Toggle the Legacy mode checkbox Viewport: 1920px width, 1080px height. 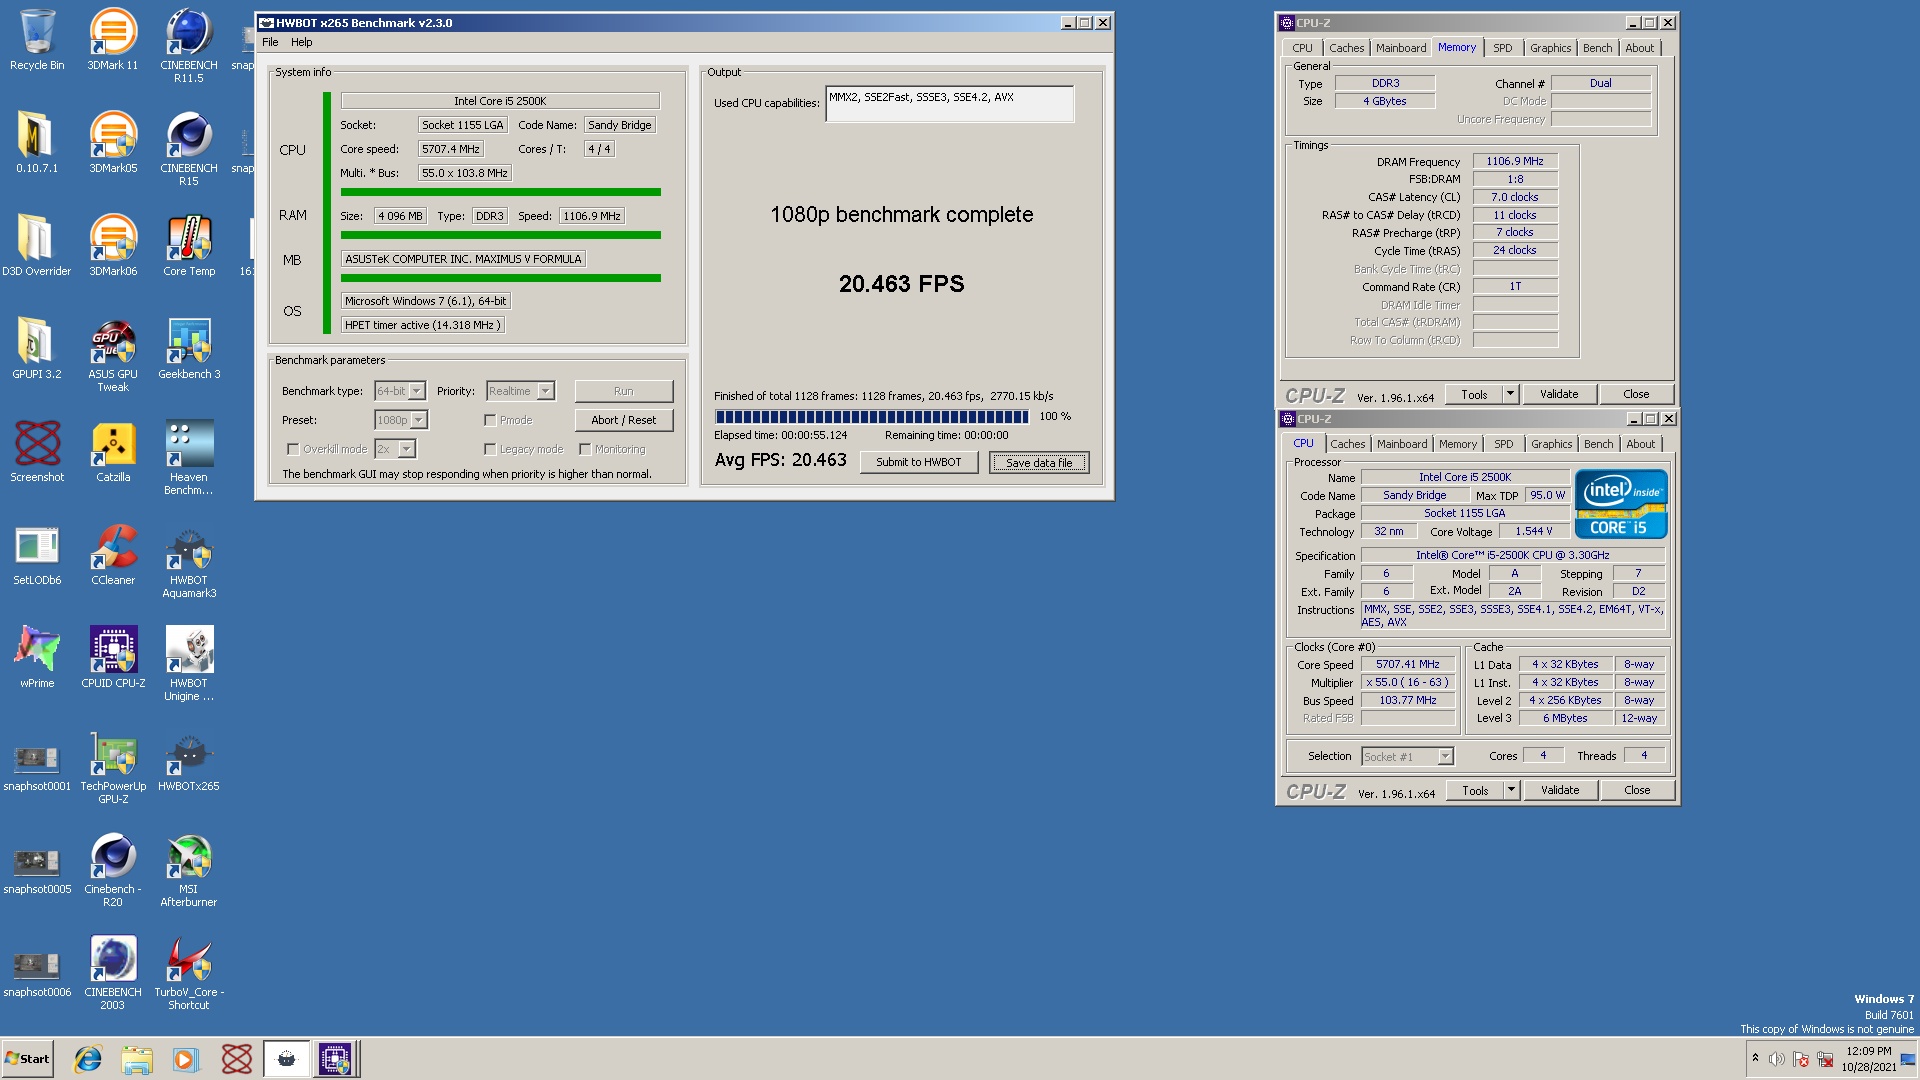coord(490,449)
